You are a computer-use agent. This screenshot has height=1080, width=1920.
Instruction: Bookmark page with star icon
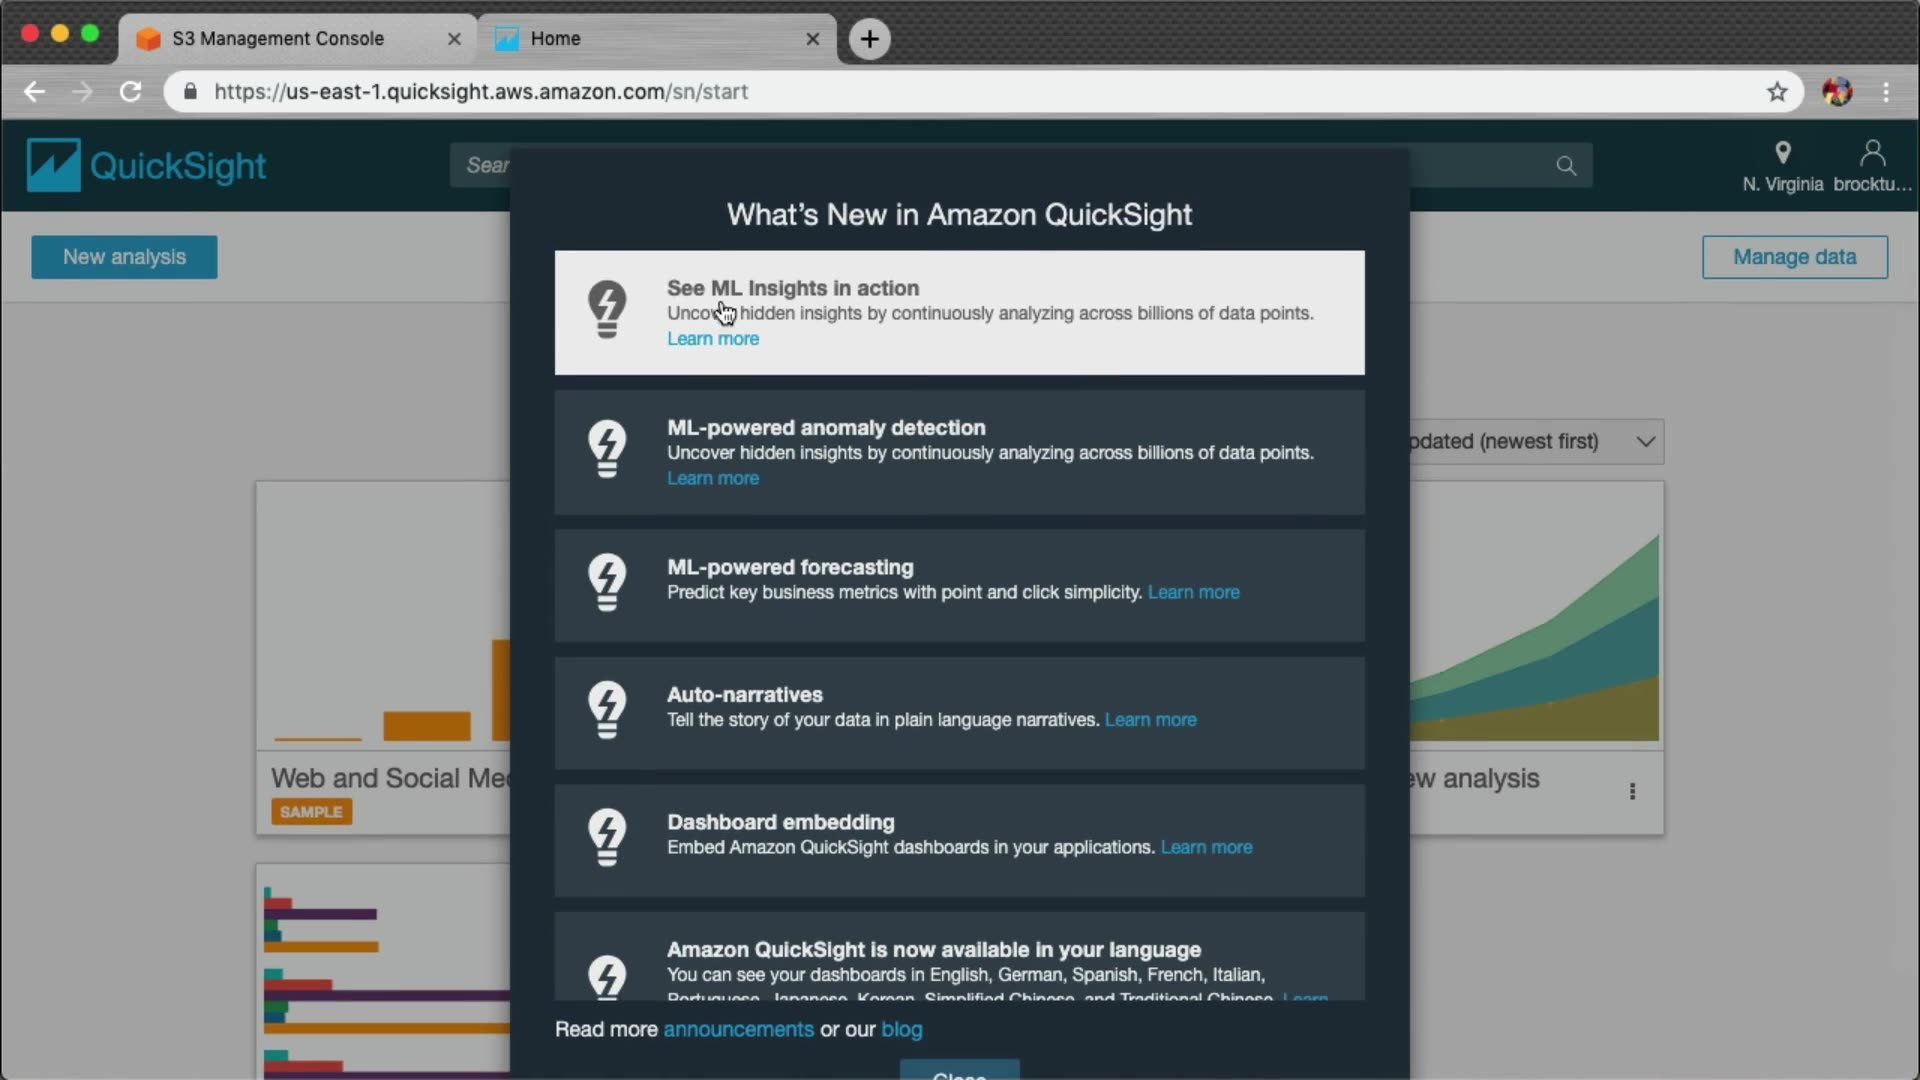click(x=1777, y=92)
